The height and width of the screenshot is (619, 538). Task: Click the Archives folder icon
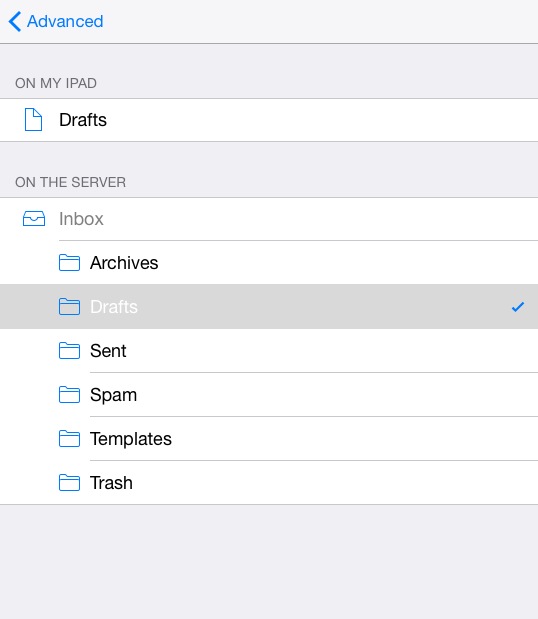coord(69,263)
